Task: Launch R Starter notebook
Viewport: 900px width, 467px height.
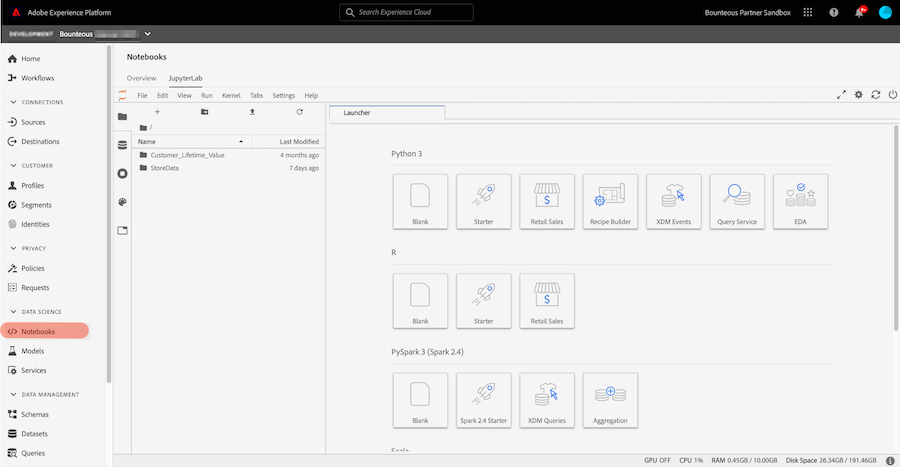Action: (483, 301)
